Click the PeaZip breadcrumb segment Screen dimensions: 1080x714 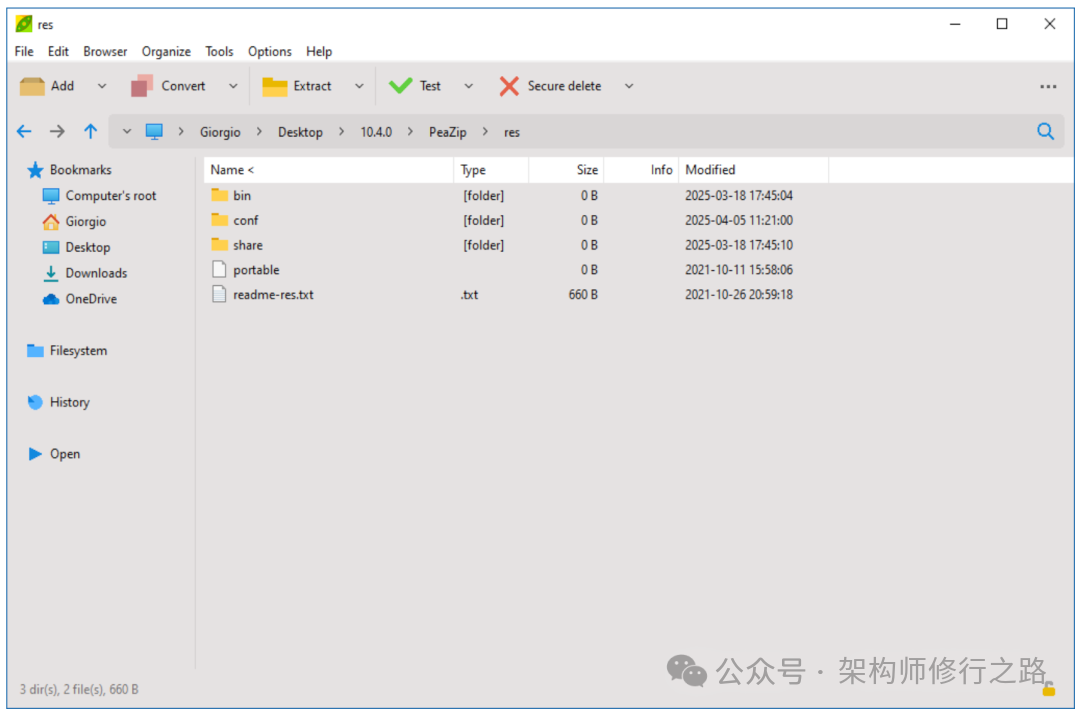(448, 132)
